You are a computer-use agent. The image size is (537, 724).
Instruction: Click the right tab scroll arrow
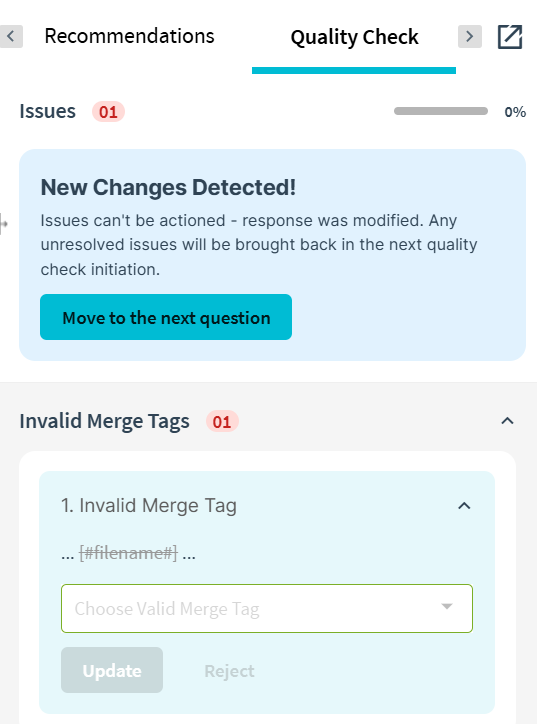(x=470, y=36)
